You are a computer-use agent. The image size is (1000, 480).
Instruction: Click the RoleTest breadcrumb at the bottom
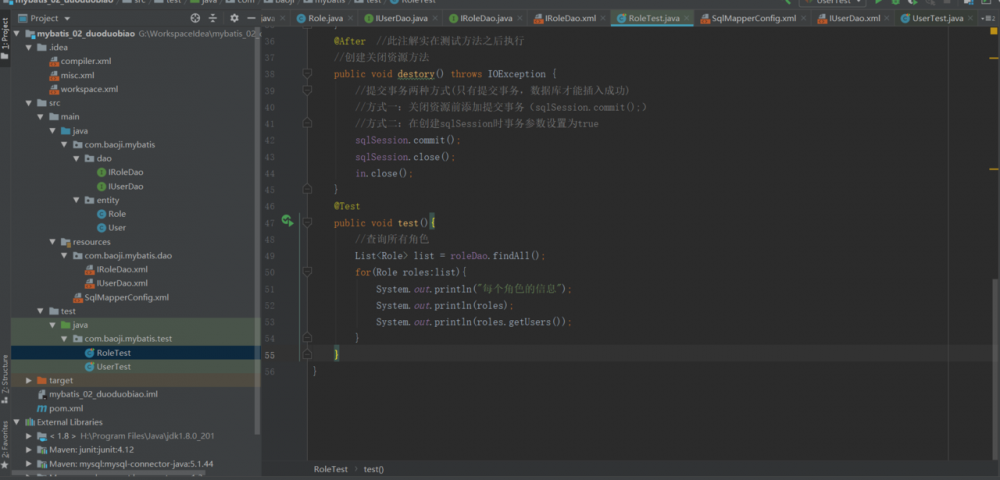click(330, 469)
